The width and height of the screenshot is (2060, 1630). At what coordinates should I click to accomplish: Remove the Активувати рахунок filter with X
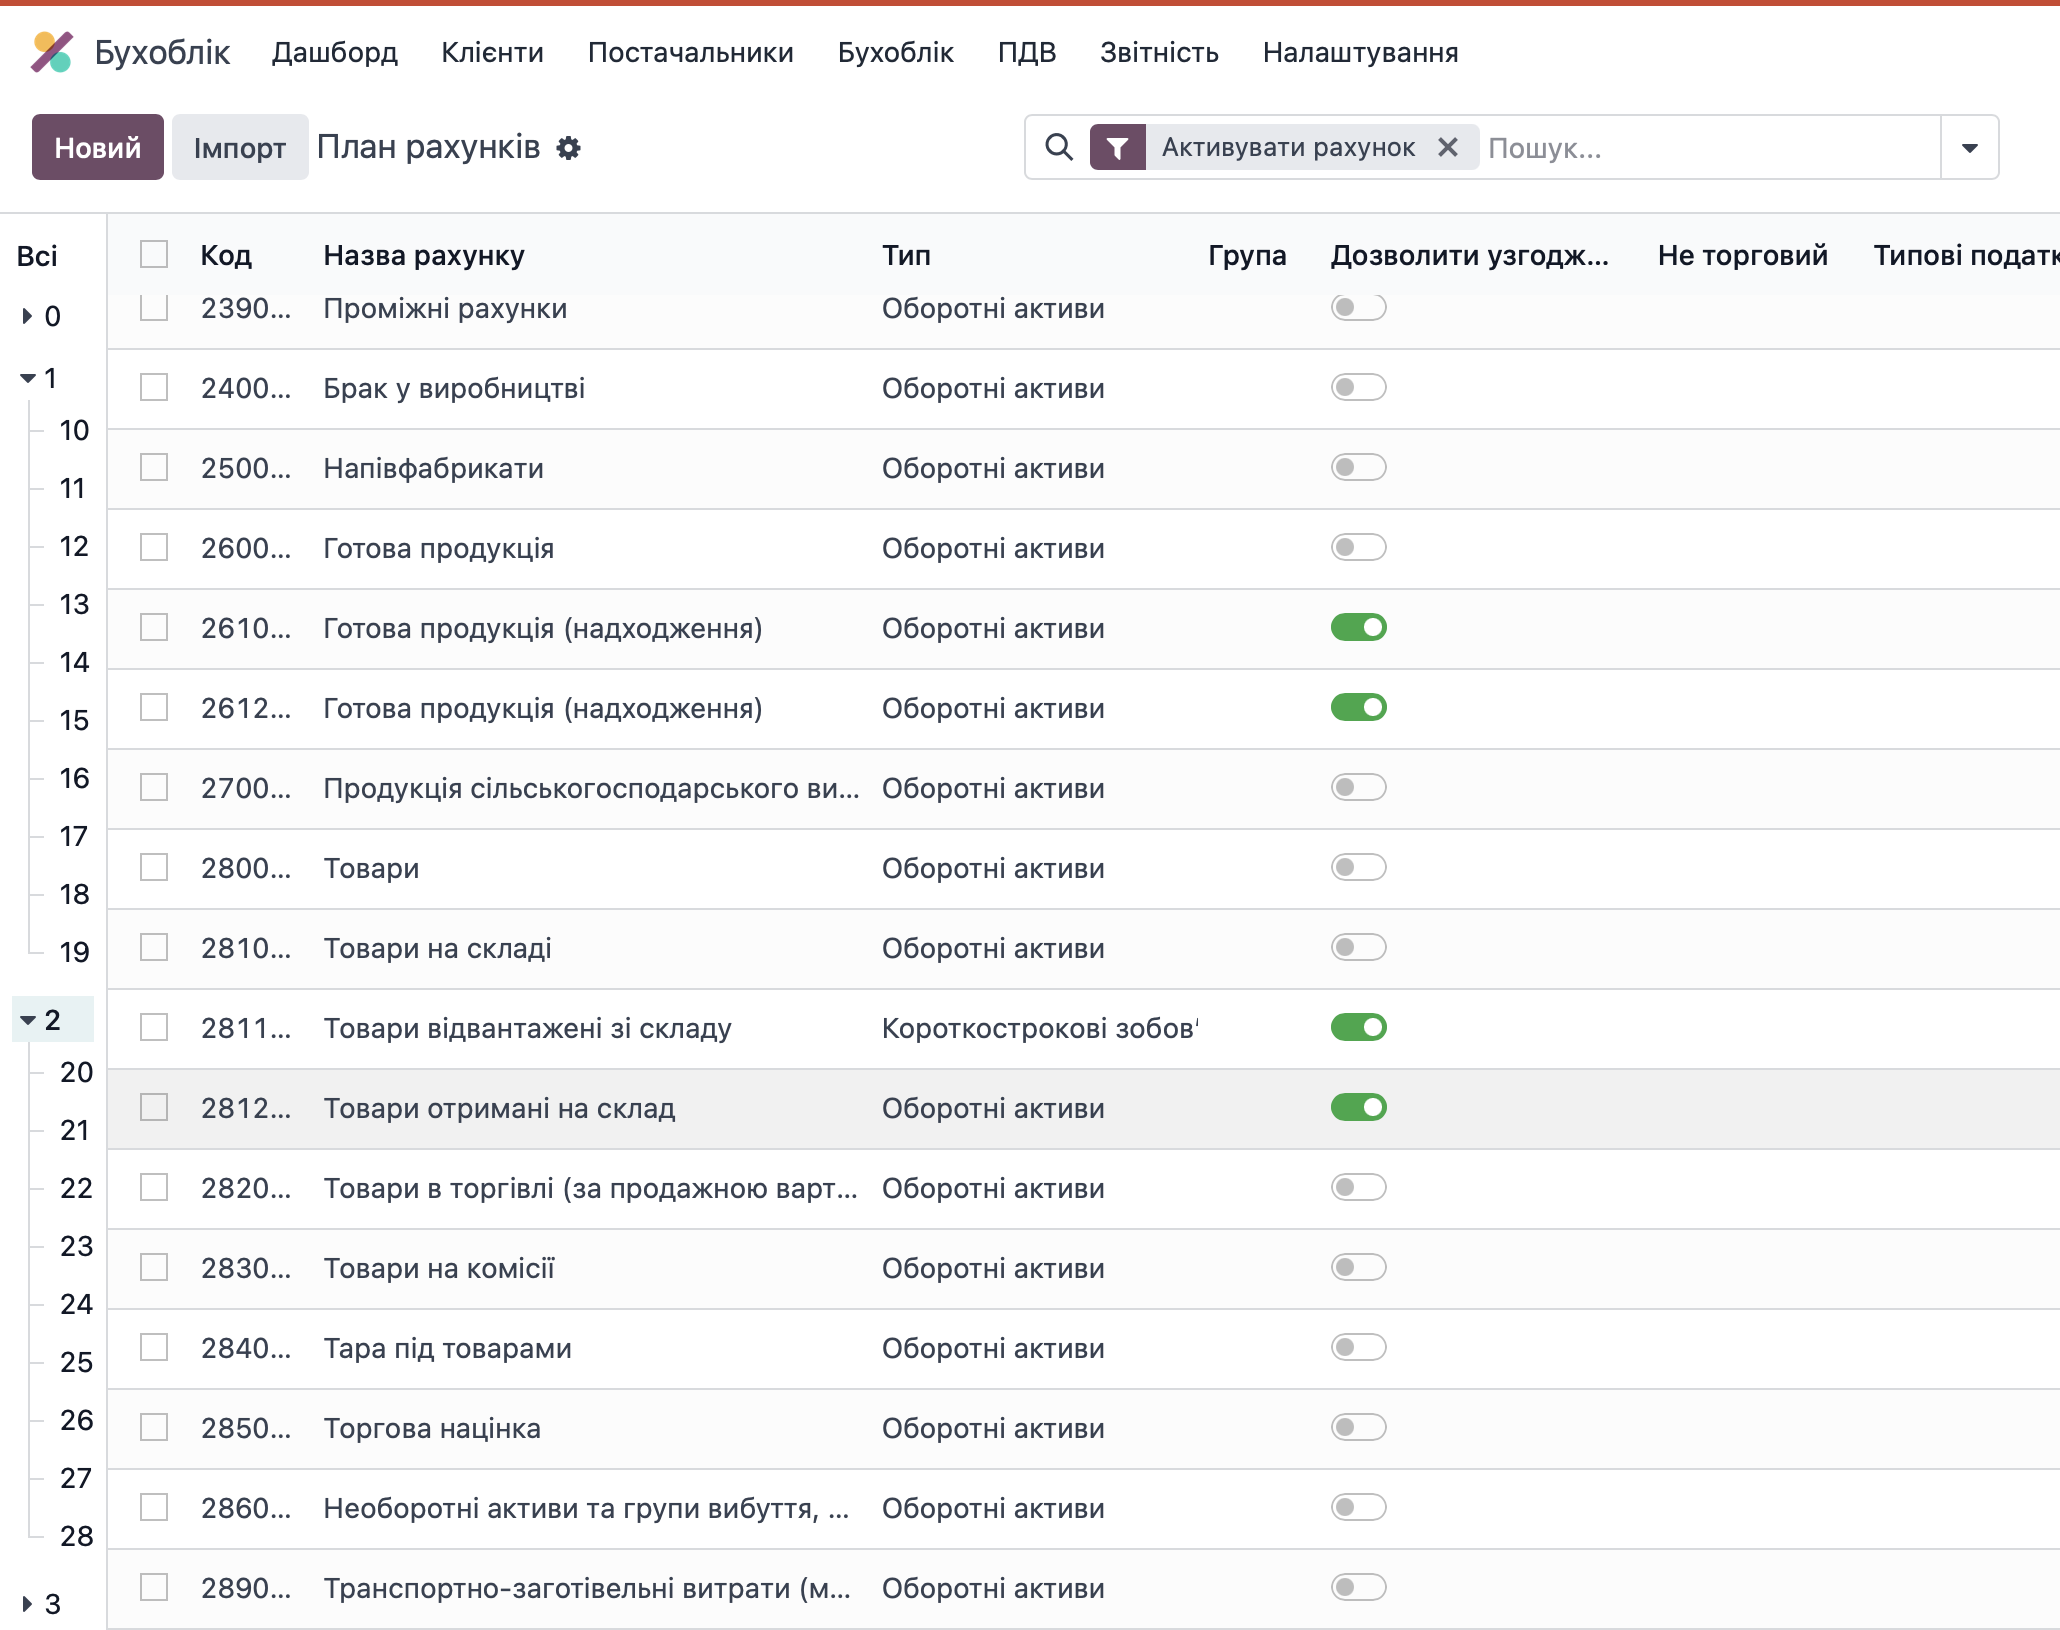(1447, 148)
